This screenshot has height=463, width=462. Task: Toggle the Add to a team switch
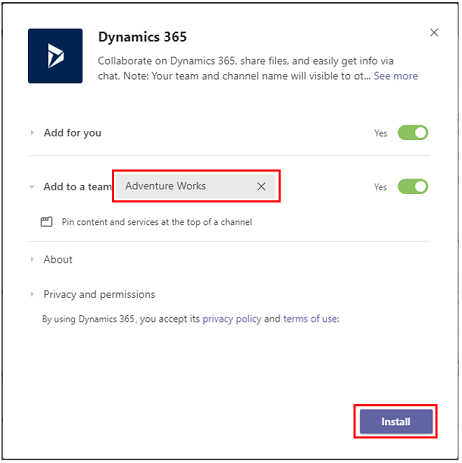pyautogui.click(x=413, y=186)
